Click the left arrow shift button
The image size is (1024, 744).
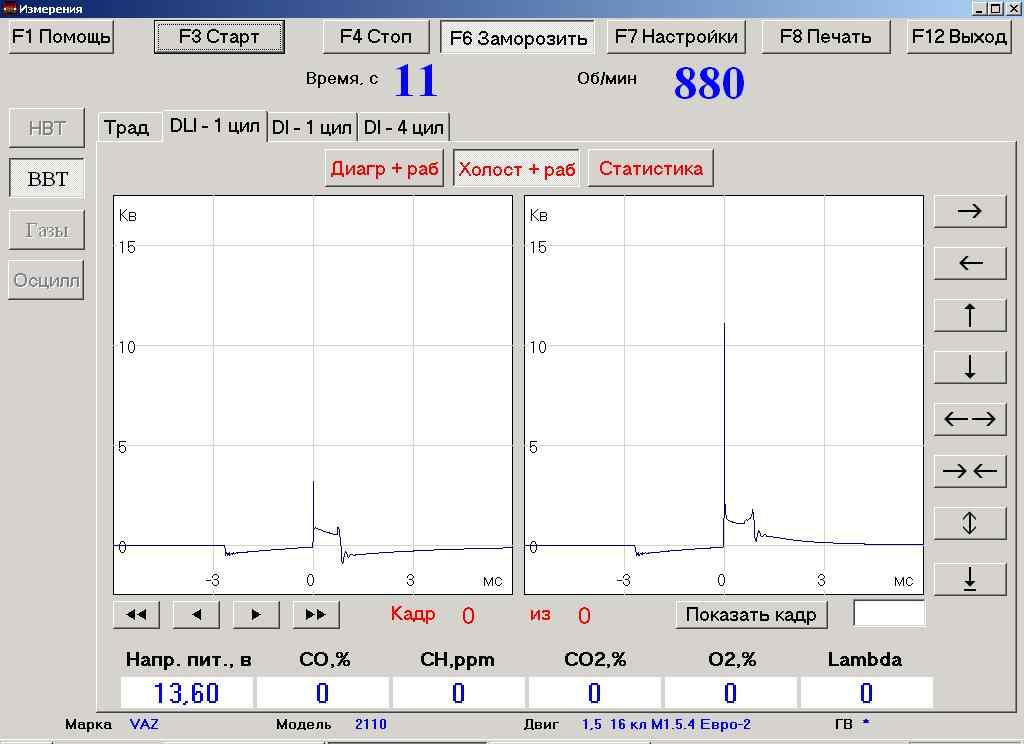pyautogui.click(x=970, y=263)
